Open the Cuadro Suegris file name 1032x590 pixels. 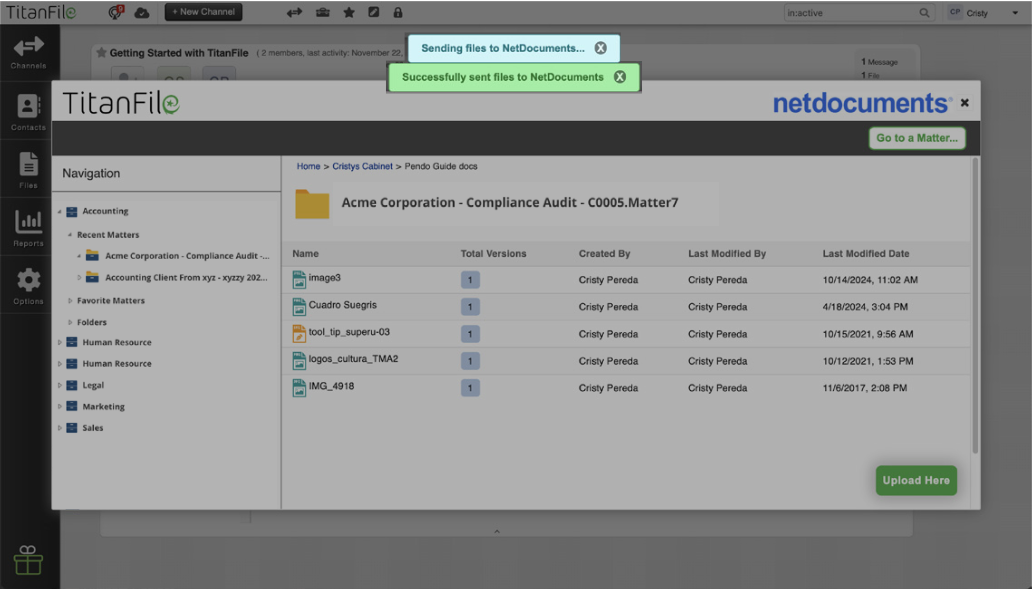[343, 305]
